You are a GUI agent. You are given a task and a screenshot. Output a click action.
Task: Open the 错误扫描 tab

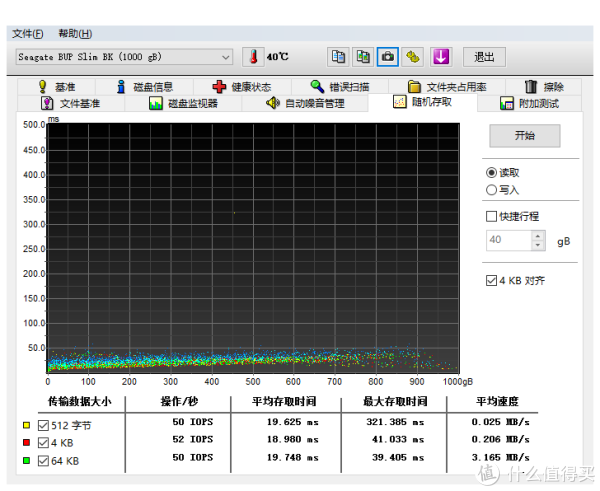[x=340, y=87]
